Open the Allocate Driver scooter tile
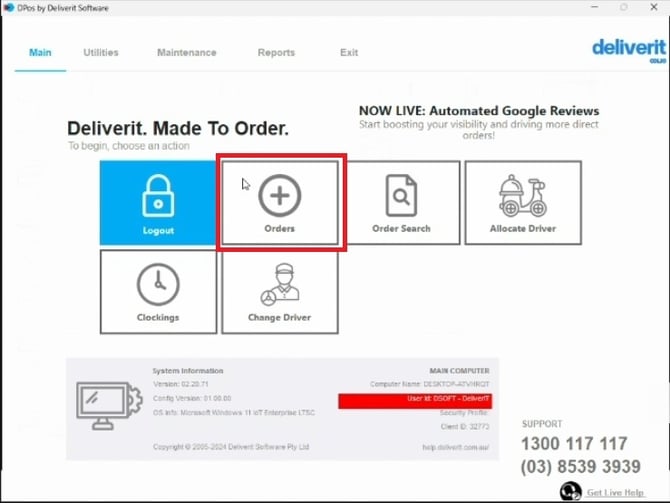 (x=523, y=203)
